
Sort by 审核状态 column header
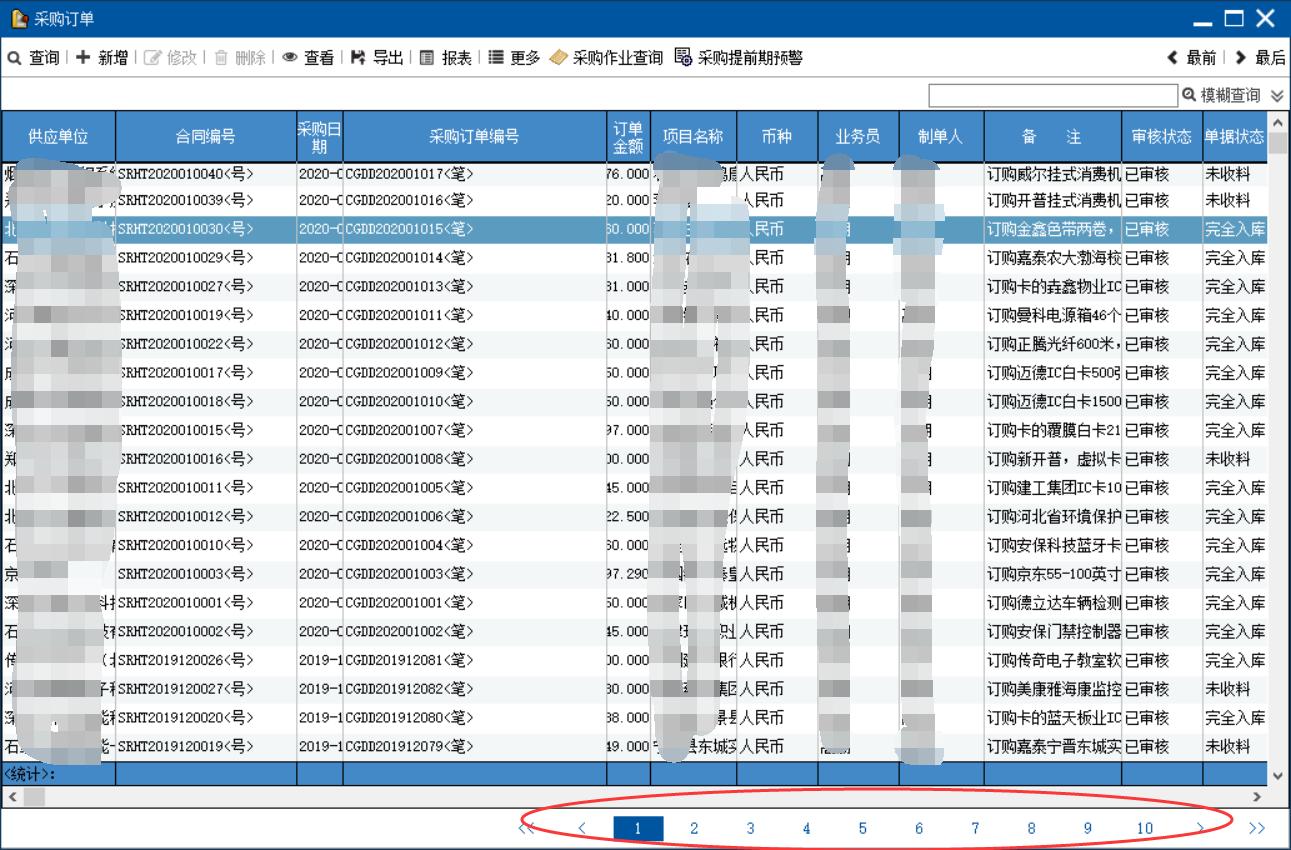[x=1161, y=137]
